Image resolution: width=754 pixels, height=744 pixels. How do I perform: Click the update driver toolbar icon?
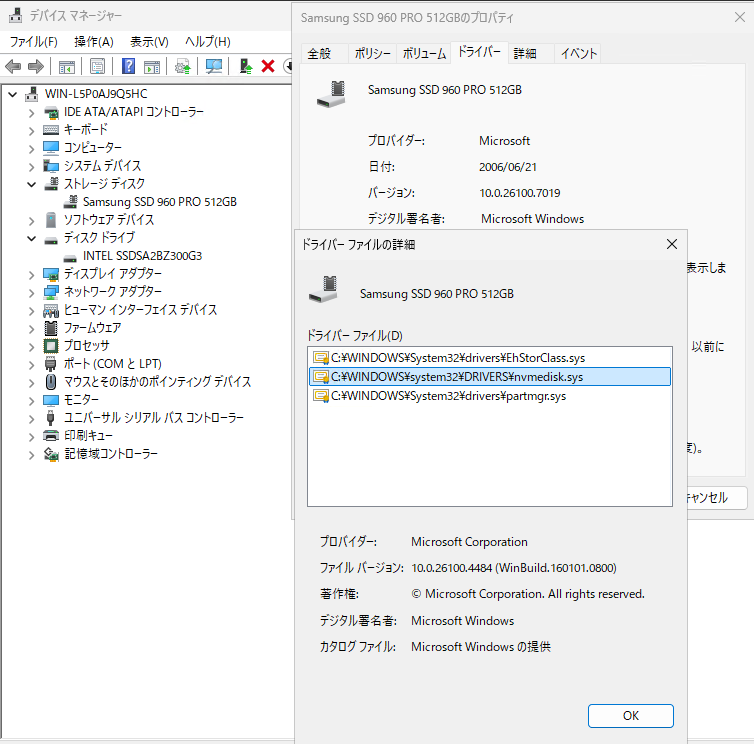182,66
